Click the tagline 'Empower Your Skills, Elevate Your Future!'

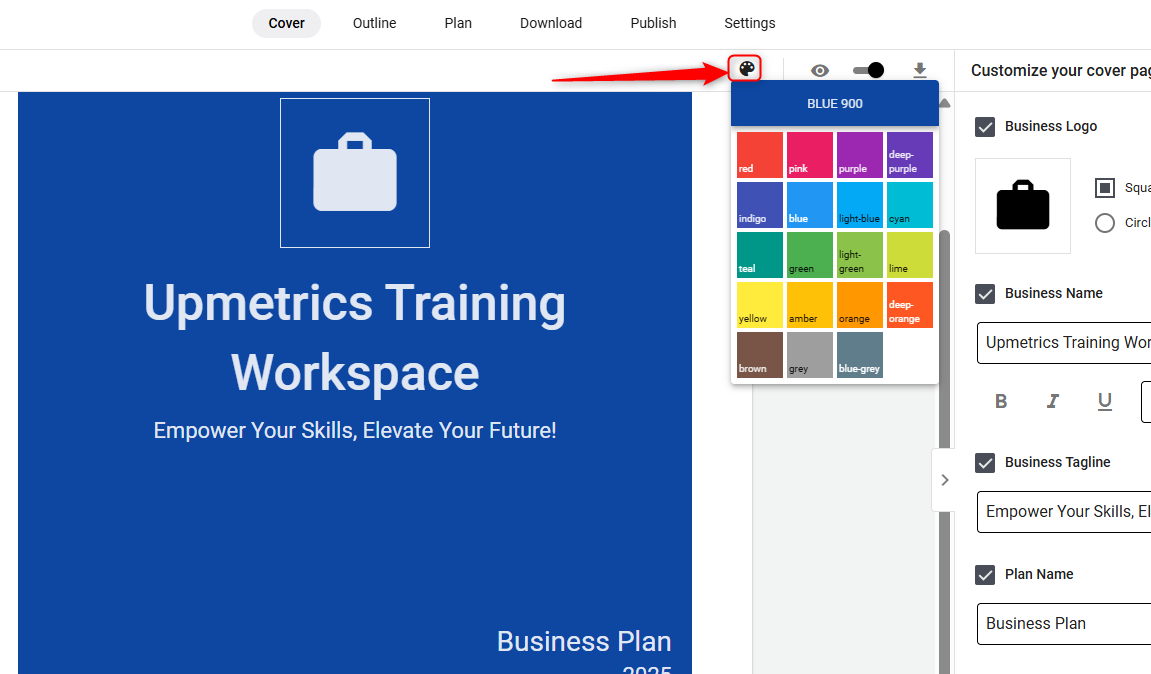pyautogui.click(x=355, y=430)
